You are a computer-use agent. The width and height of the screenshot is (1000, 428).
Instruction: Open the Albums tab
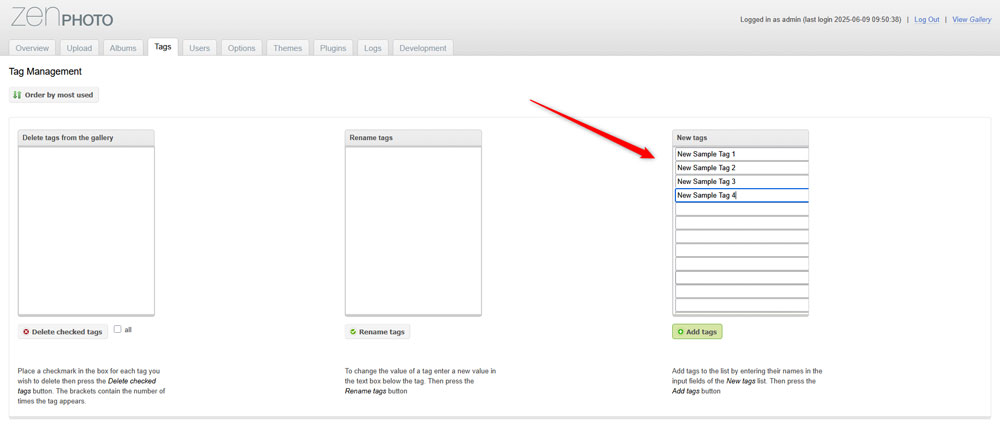pyautogui.click(x=123, y=48)
